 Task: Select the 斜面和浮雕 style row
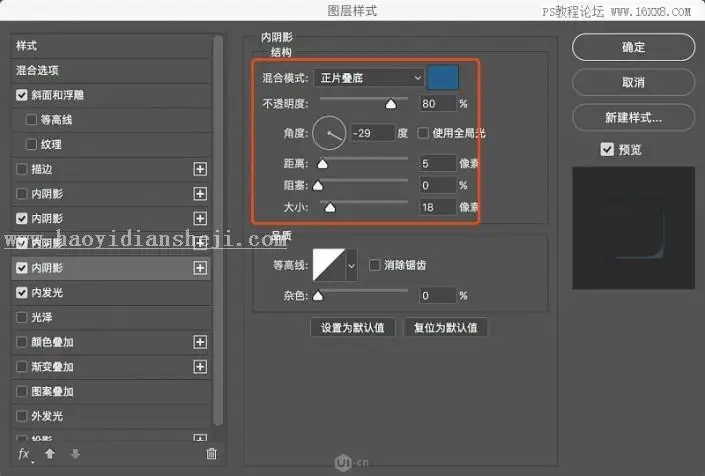(x=111, y=95)
